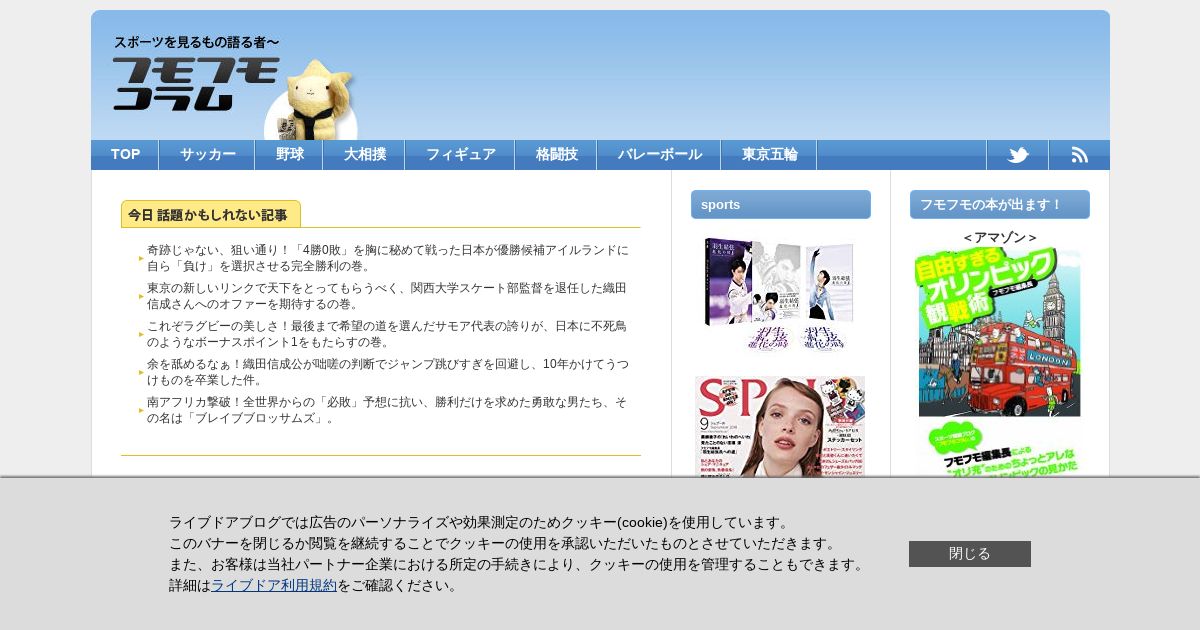Open the 野球 category
This screenshot has height=630, width=1200.
tap(289, 155)
